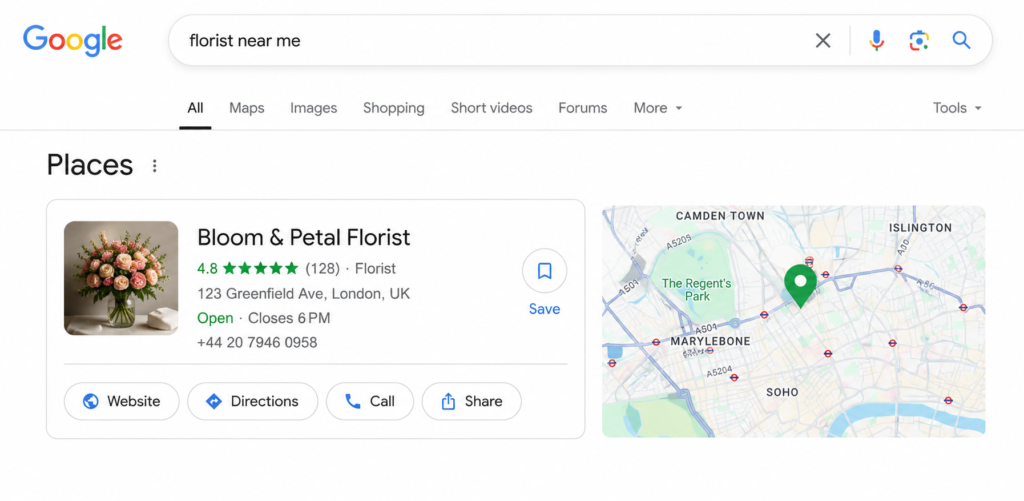The height and width of the screenshot is (501, 1024).
Task: Get Directions to the florist
Action: [253, 401]
